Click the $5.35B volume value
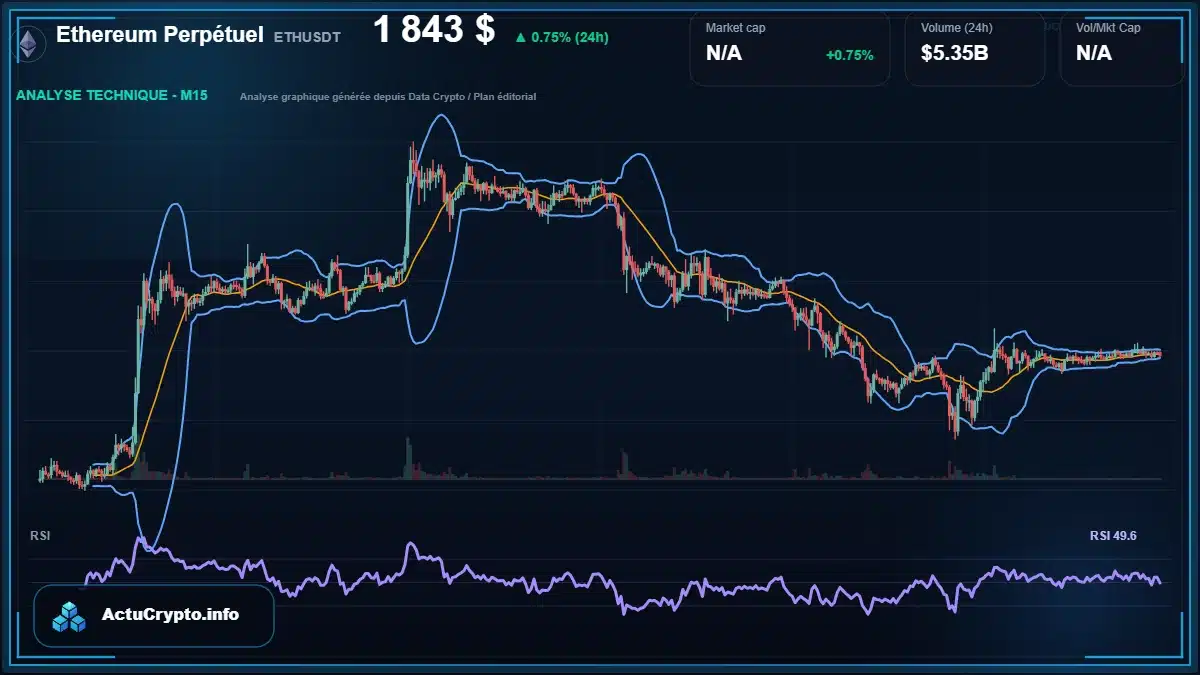 (955, 54)
